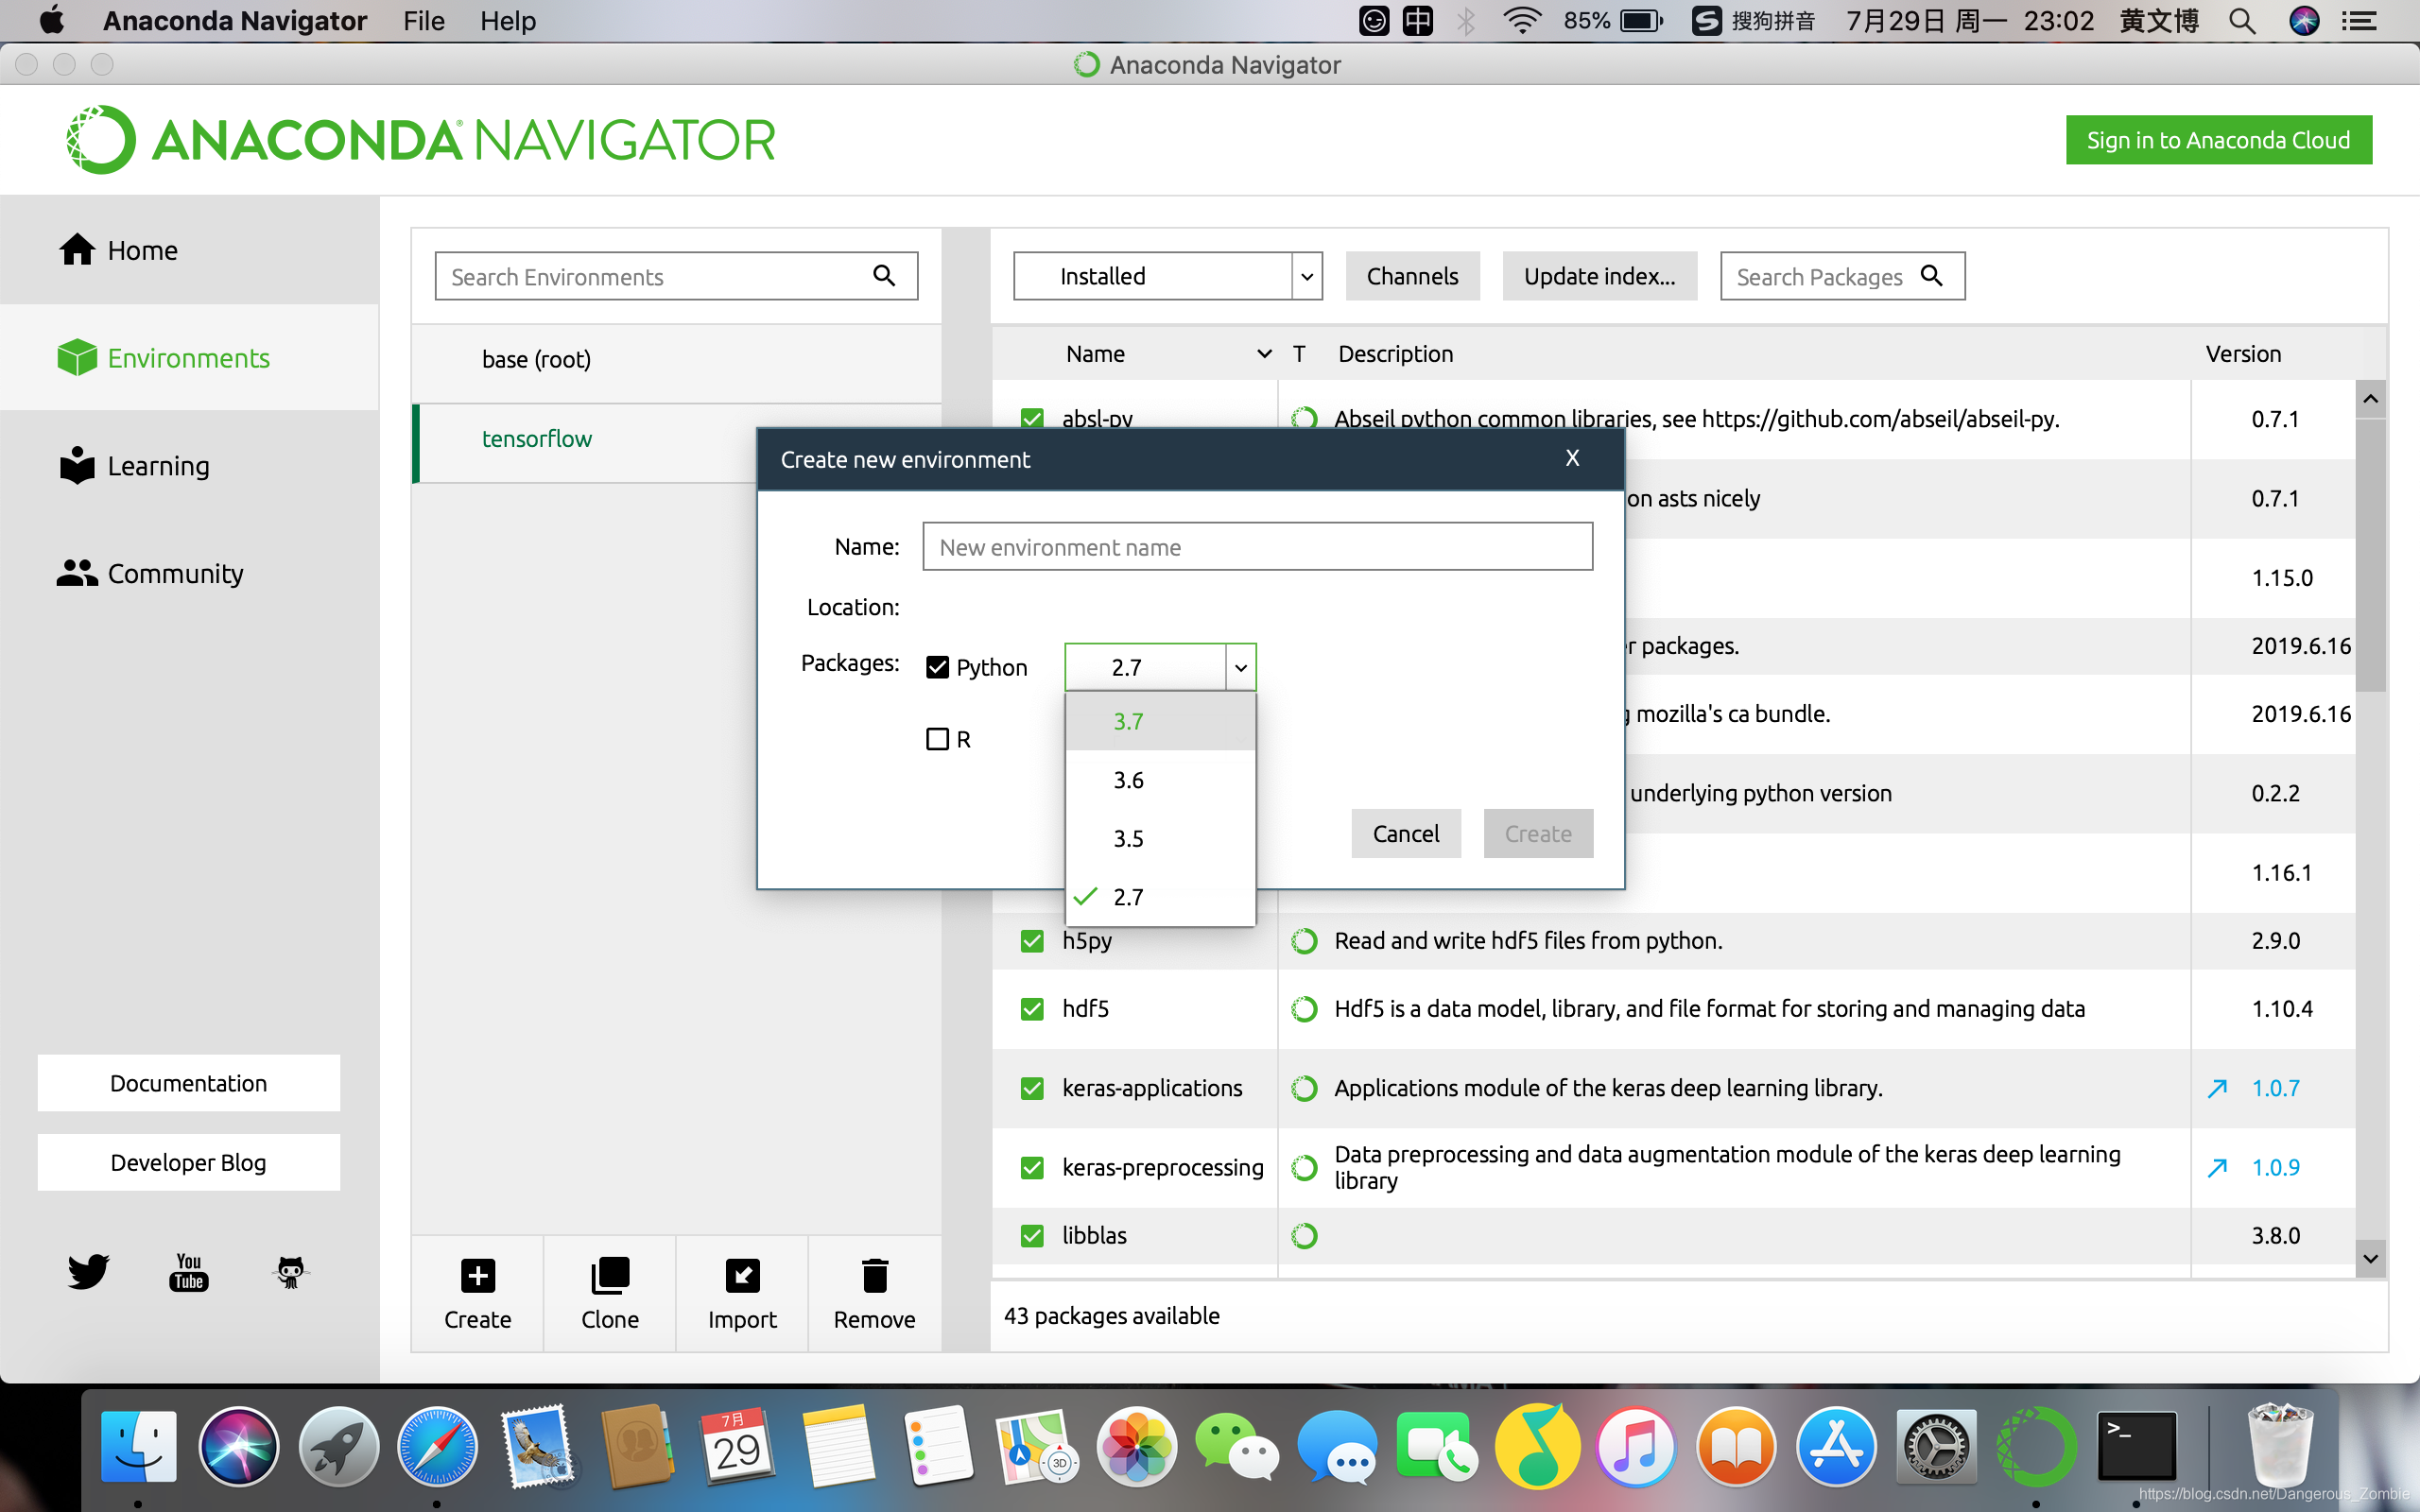Toggle the h5py package checkbox
The image size is (2420, 1512).
click(x=1032, y=941)
